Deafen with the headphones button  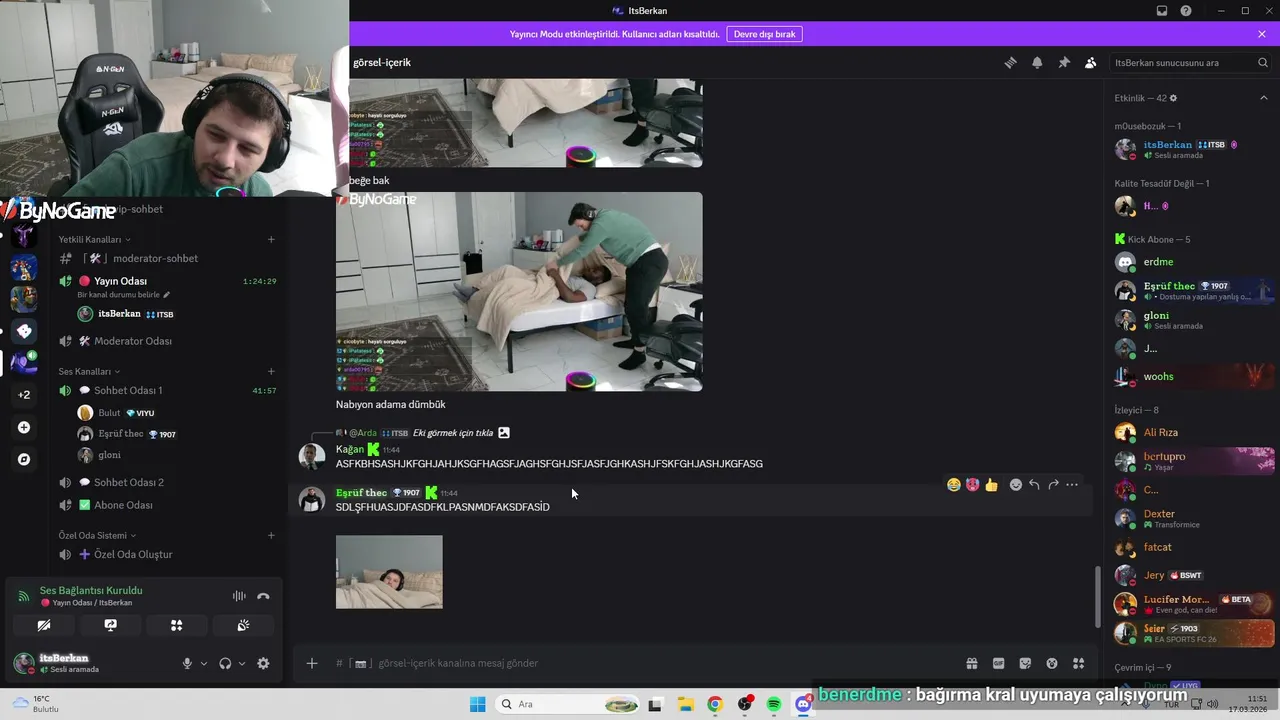(x=225, y=663)
